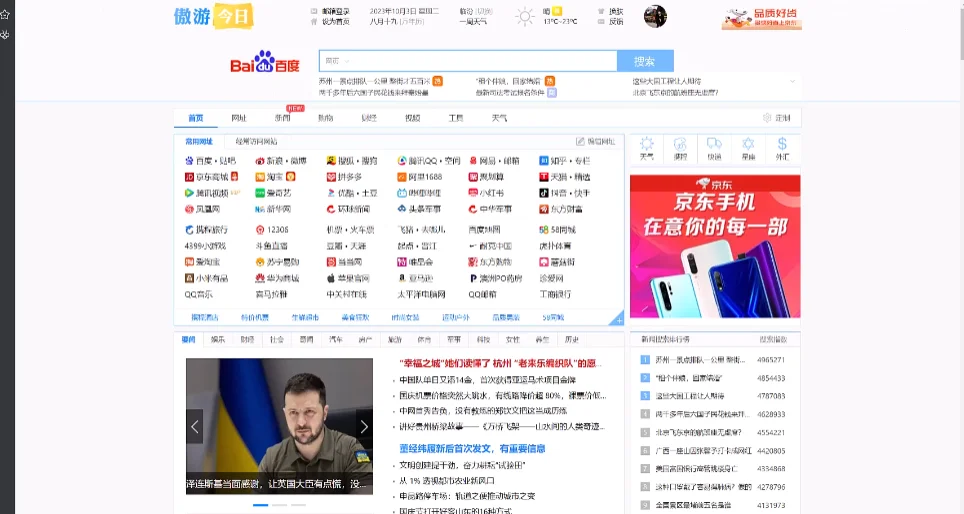Click the weather (天气) widget icon
The width and height of the screenshot is (964, 514).
point(647,148)
